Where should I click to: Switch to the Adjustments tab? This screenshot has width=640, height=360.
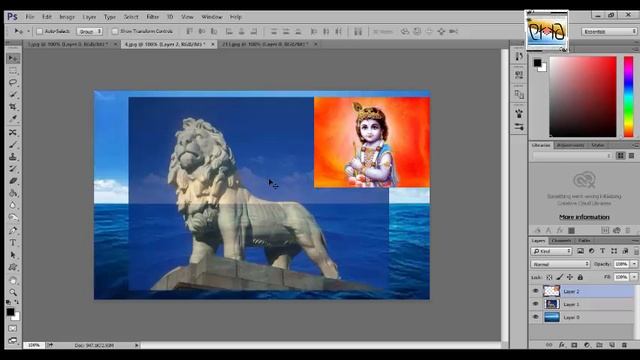[x=570, y=145]
